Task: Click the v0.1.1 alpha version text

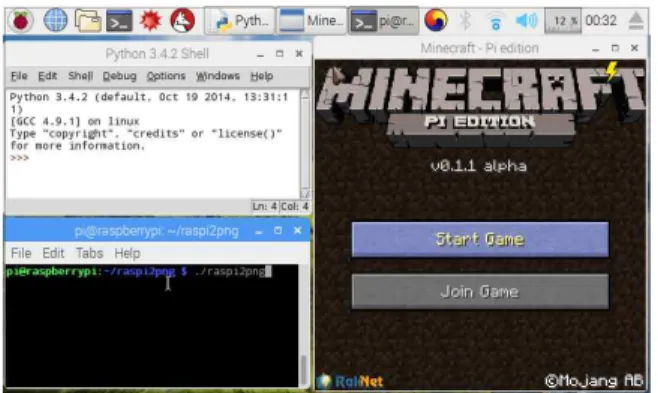Action: [x=478, y=166]
